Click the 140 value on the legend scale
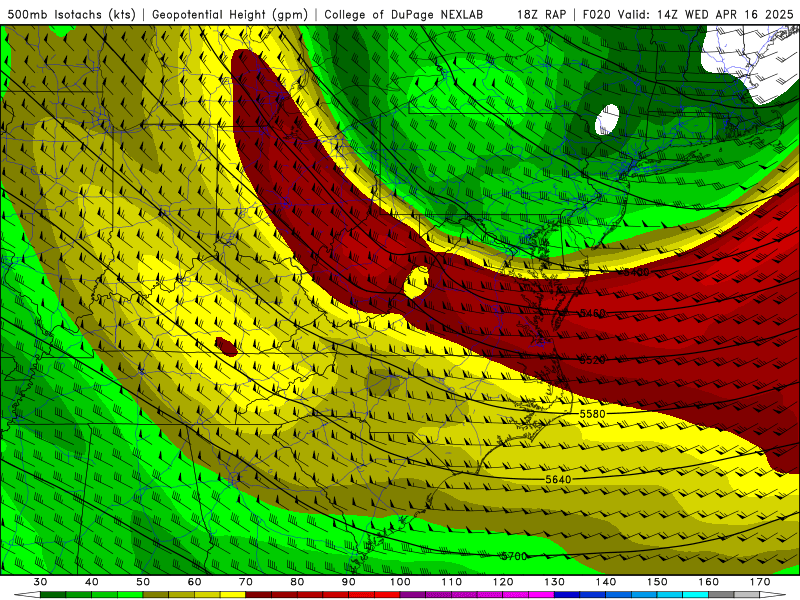 click(x=606, y=582)
